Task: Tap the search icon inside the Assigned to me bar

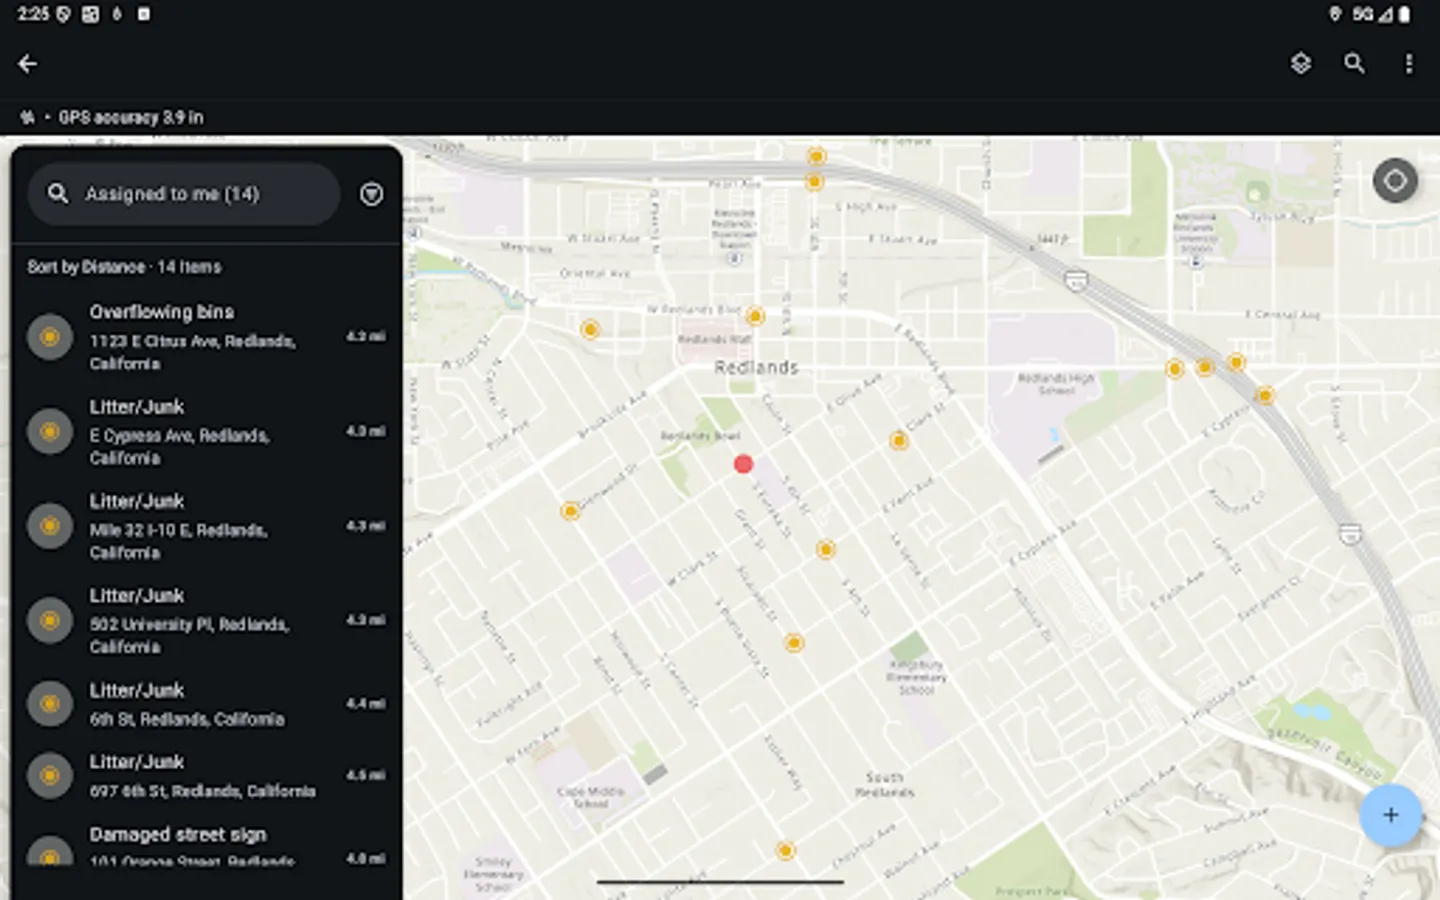Action: (x=58, y=194)
